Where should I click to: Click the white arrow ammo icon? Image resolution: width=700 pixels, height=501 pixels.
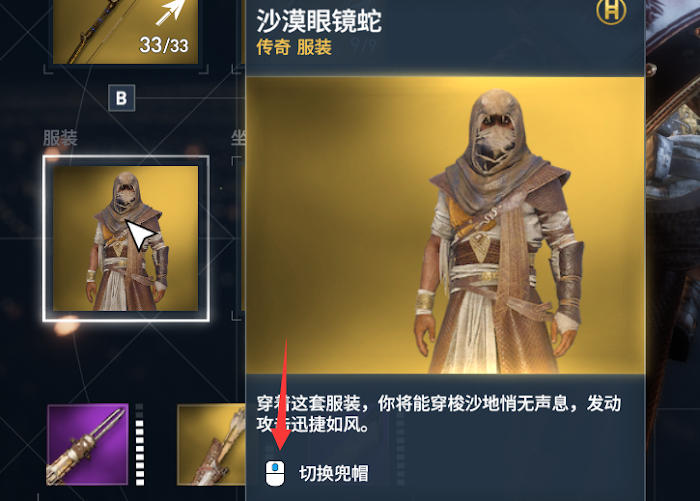click(171, 12)
